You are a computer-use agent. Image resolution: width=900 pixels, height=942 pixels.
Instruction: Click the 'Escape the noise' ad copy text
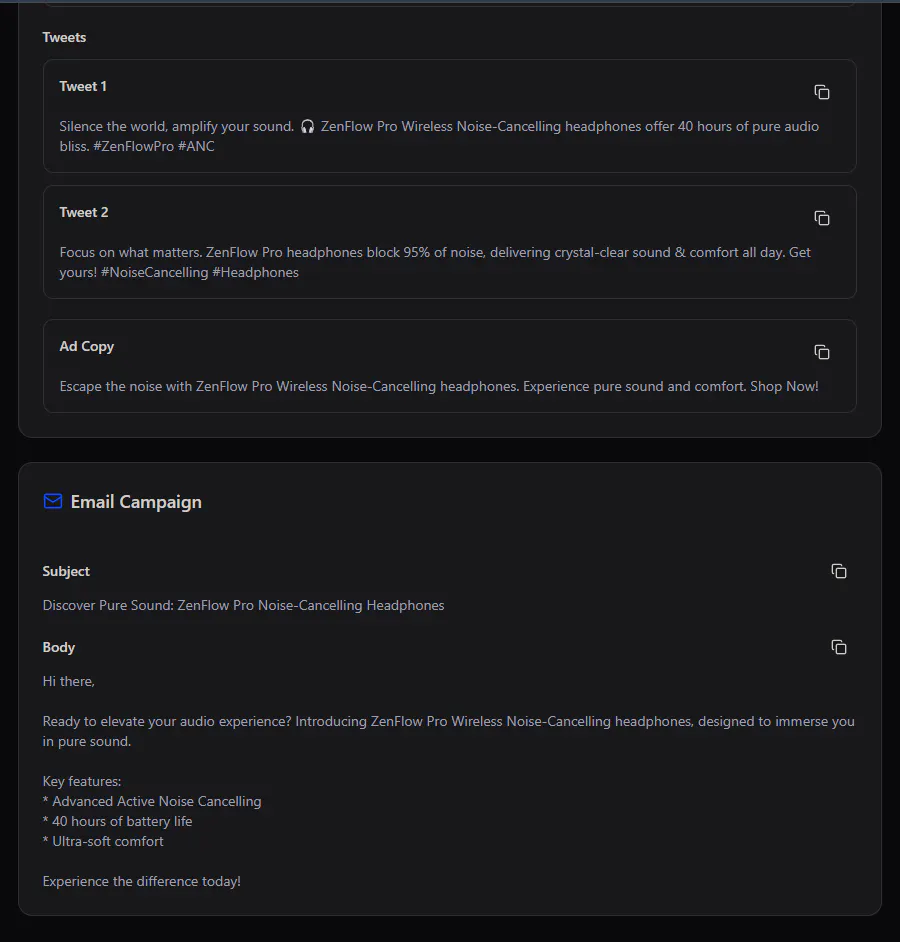tap(439, 386)
